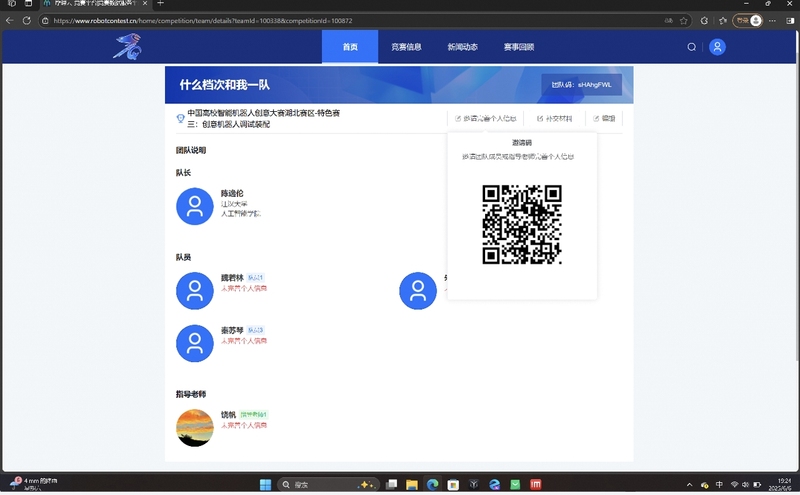Click team leader 陈逸伦's avatar icon
The width and height of the screenshot is (800, 495).
tap(194, 206)
